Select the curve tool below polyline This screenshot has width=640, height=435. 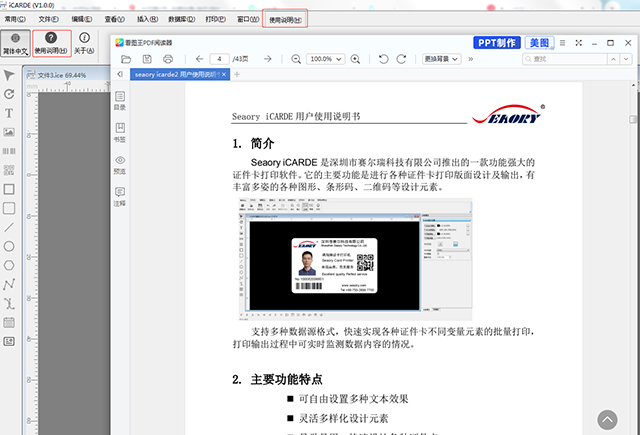[x=9, y=303]
